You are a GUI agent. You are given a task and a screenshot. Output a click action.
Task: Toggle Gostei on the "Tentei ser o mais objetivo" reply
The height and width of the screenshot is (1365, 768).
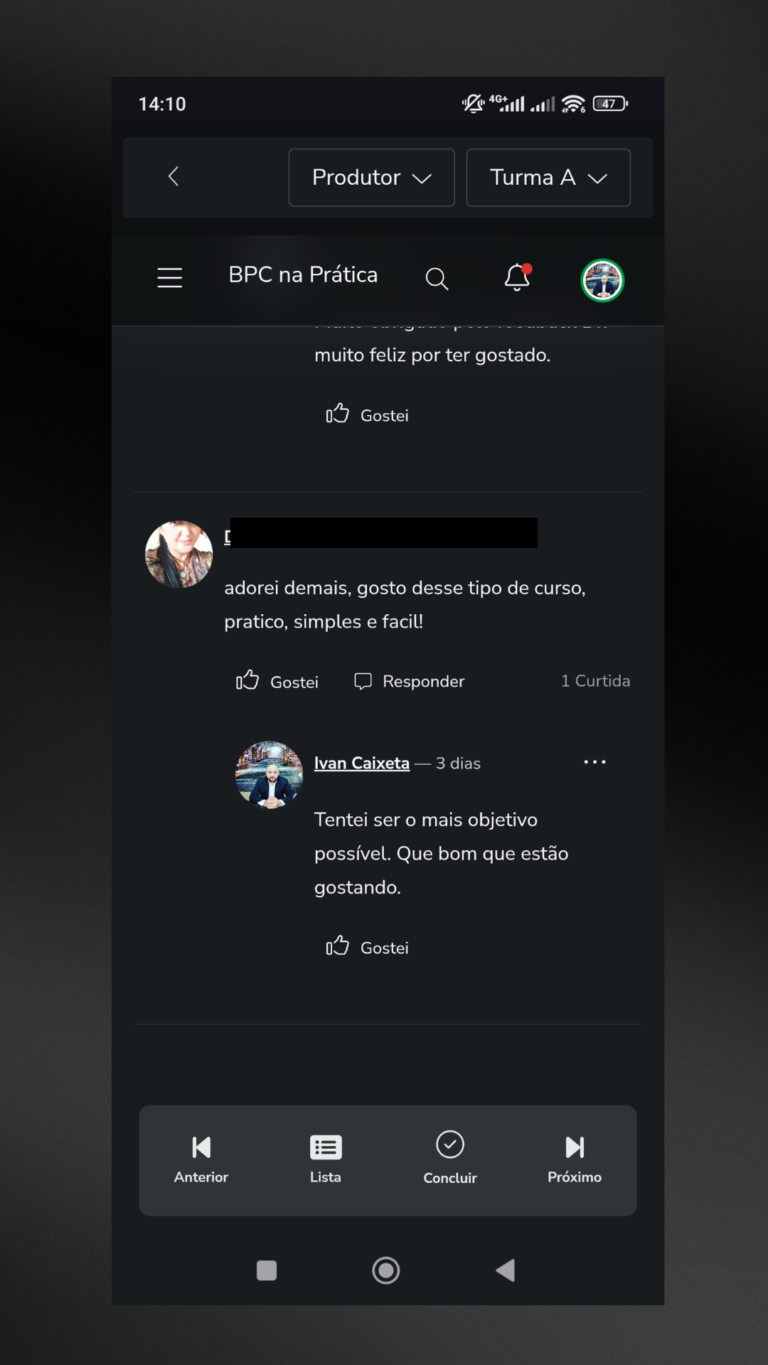pos(367,947)
